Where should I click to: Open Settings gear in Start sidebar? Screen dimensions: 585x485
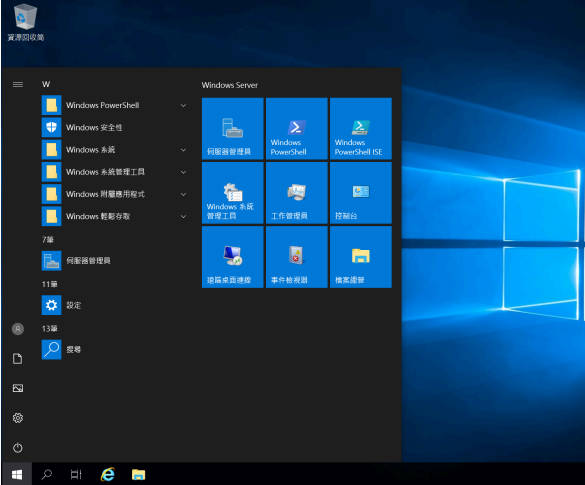coord(18,418)
